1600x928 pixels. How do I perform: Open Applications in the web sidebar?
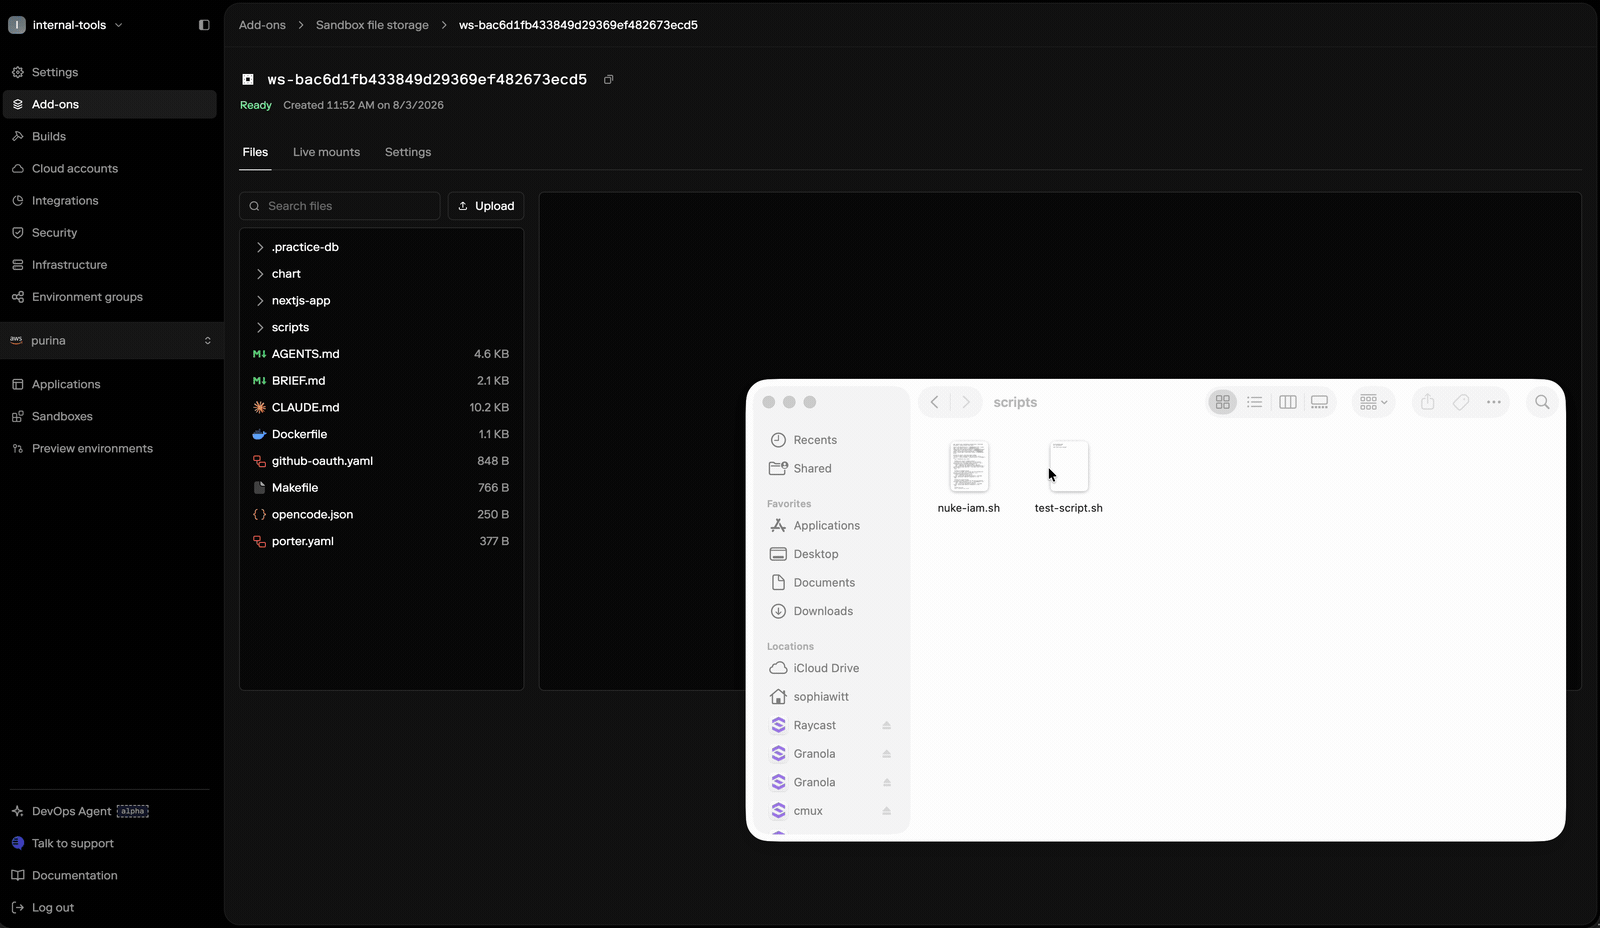point(110,384)
